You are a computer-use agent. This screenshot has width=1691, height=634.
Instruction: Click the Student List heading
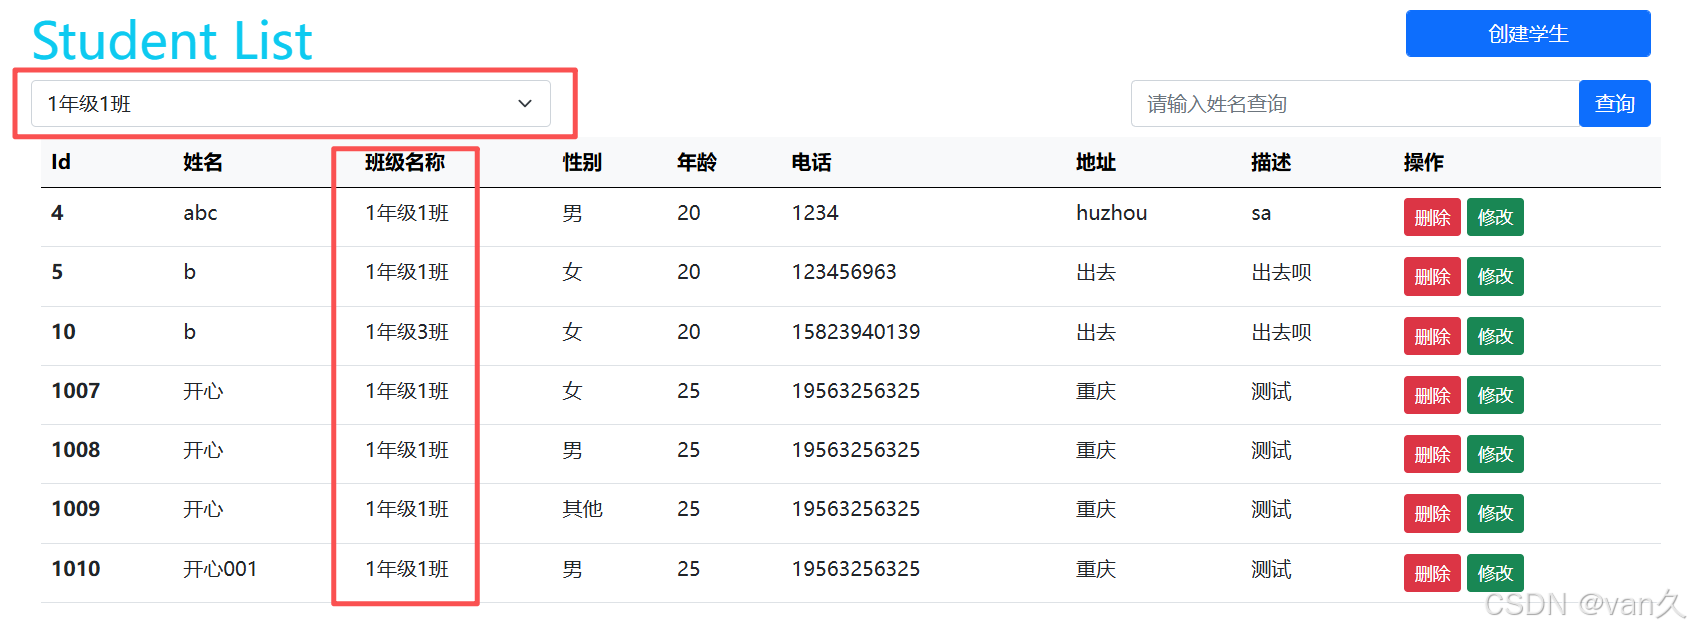[172, 41]
